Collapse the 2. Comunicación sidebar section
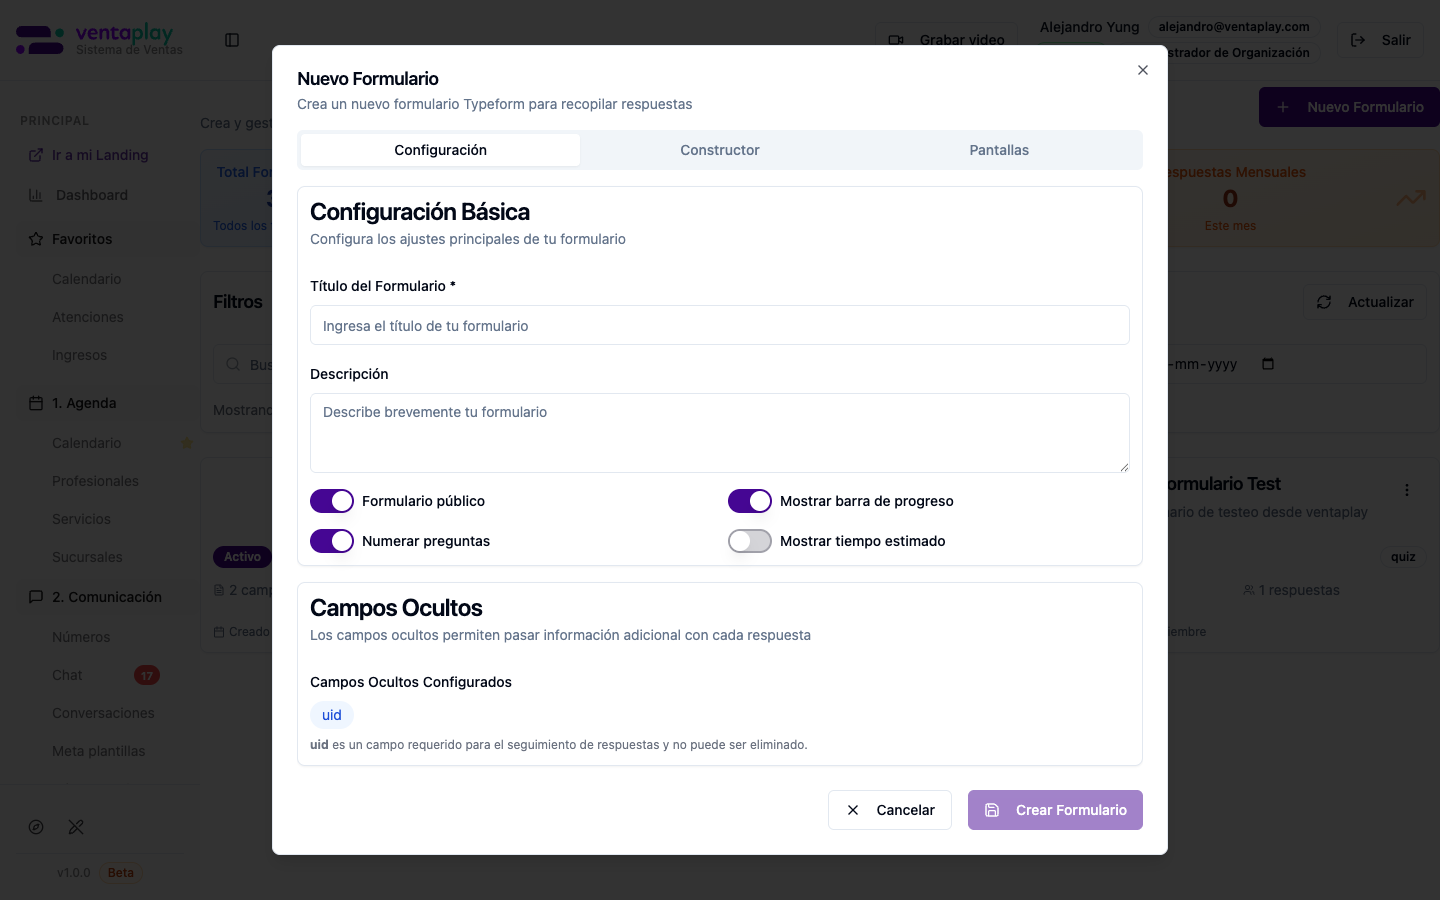The height and width of the screenshot is (900, 1440). (x=106, y=597)
